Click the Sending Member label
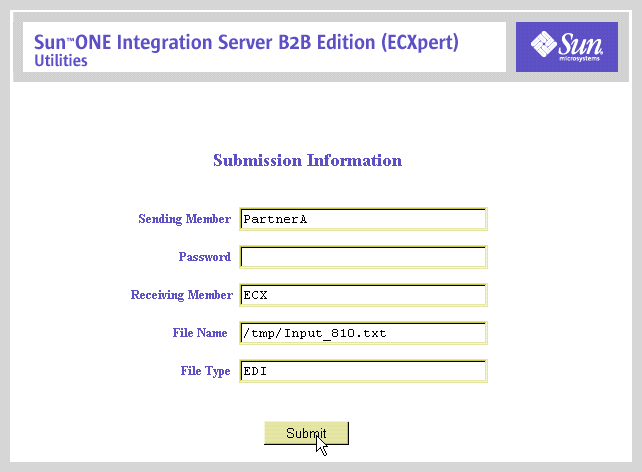 click(185, 219)
